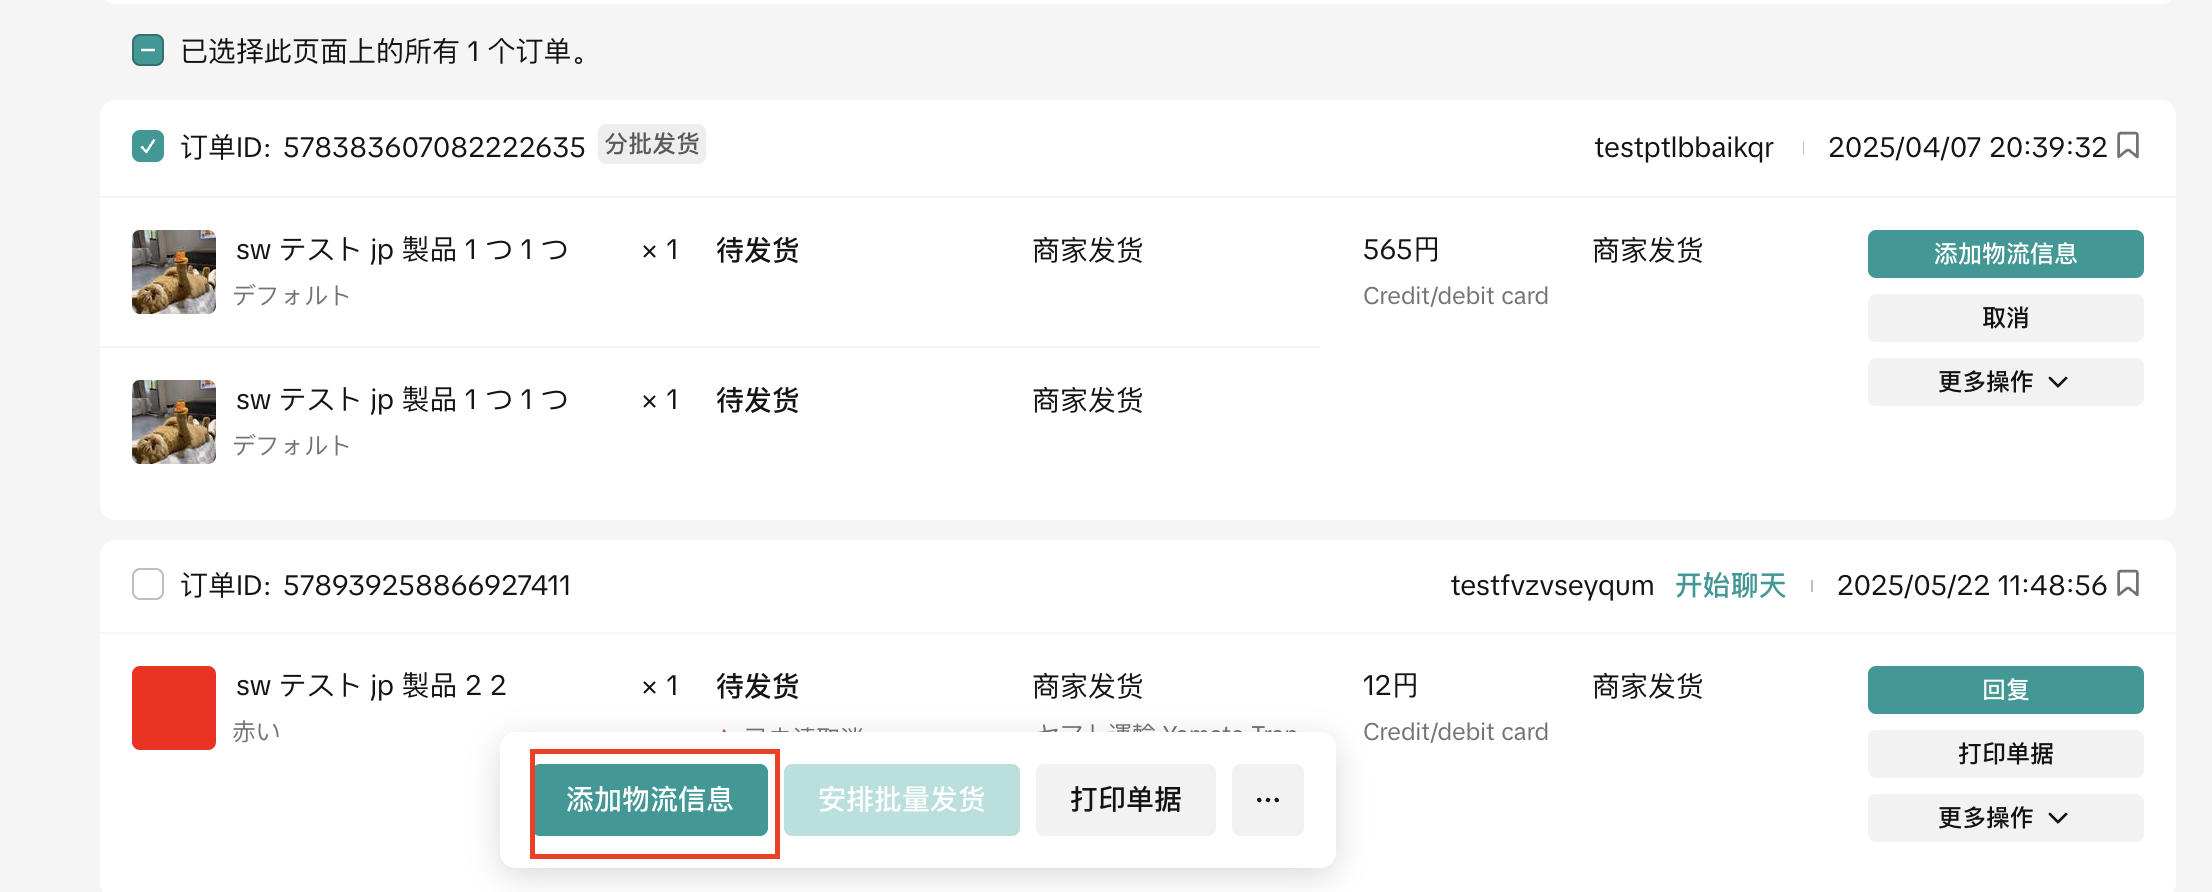Screen dimensions: 2212x892
Task: Click the 分批发货 tag on first order
Action: point(652,145)
